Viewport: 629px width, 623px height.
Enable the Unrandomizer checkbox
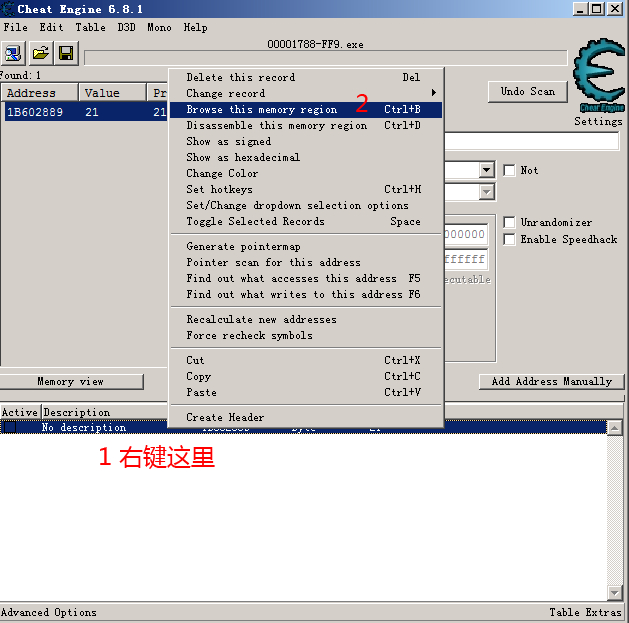[x=509, y=222]
